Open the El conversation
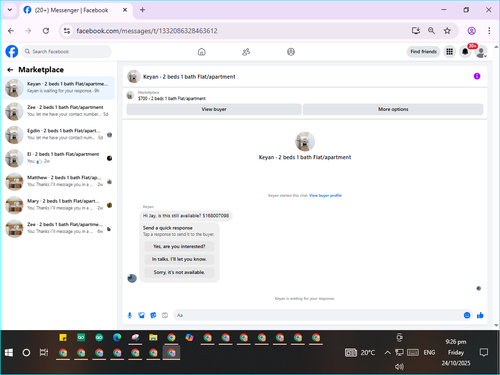 59,158
